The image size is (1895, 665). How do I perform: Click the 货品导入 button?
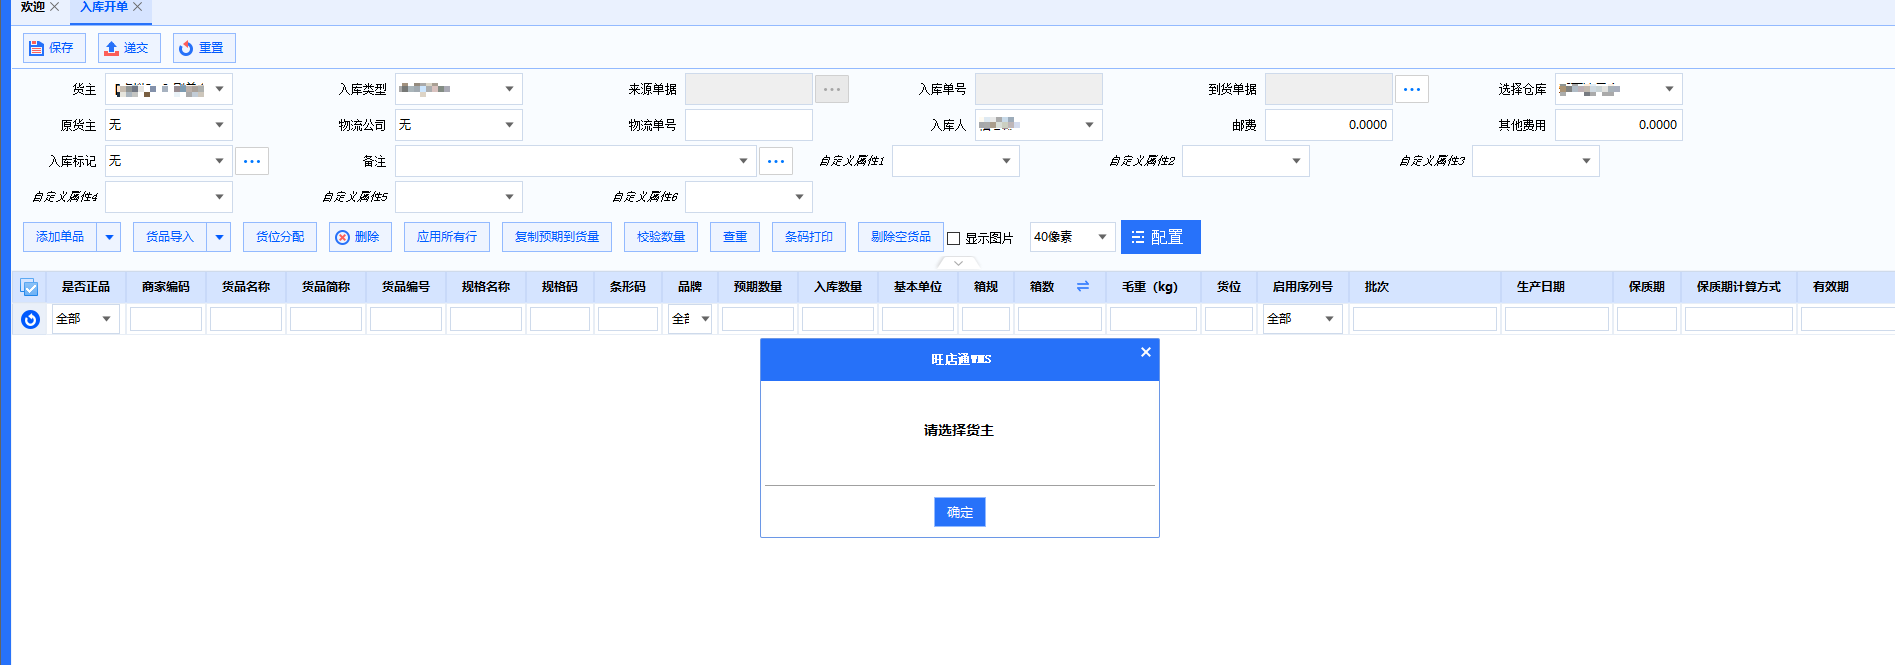[170, 237]
